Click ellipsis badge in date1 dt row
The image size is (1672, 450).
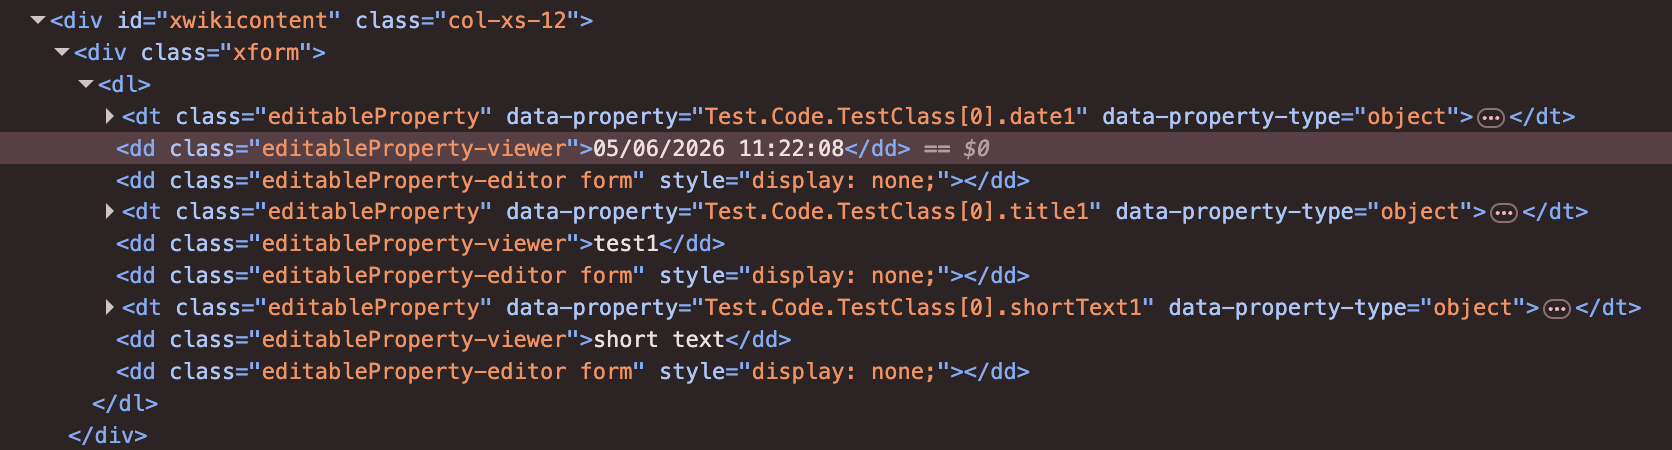(x=1491, y=118)
